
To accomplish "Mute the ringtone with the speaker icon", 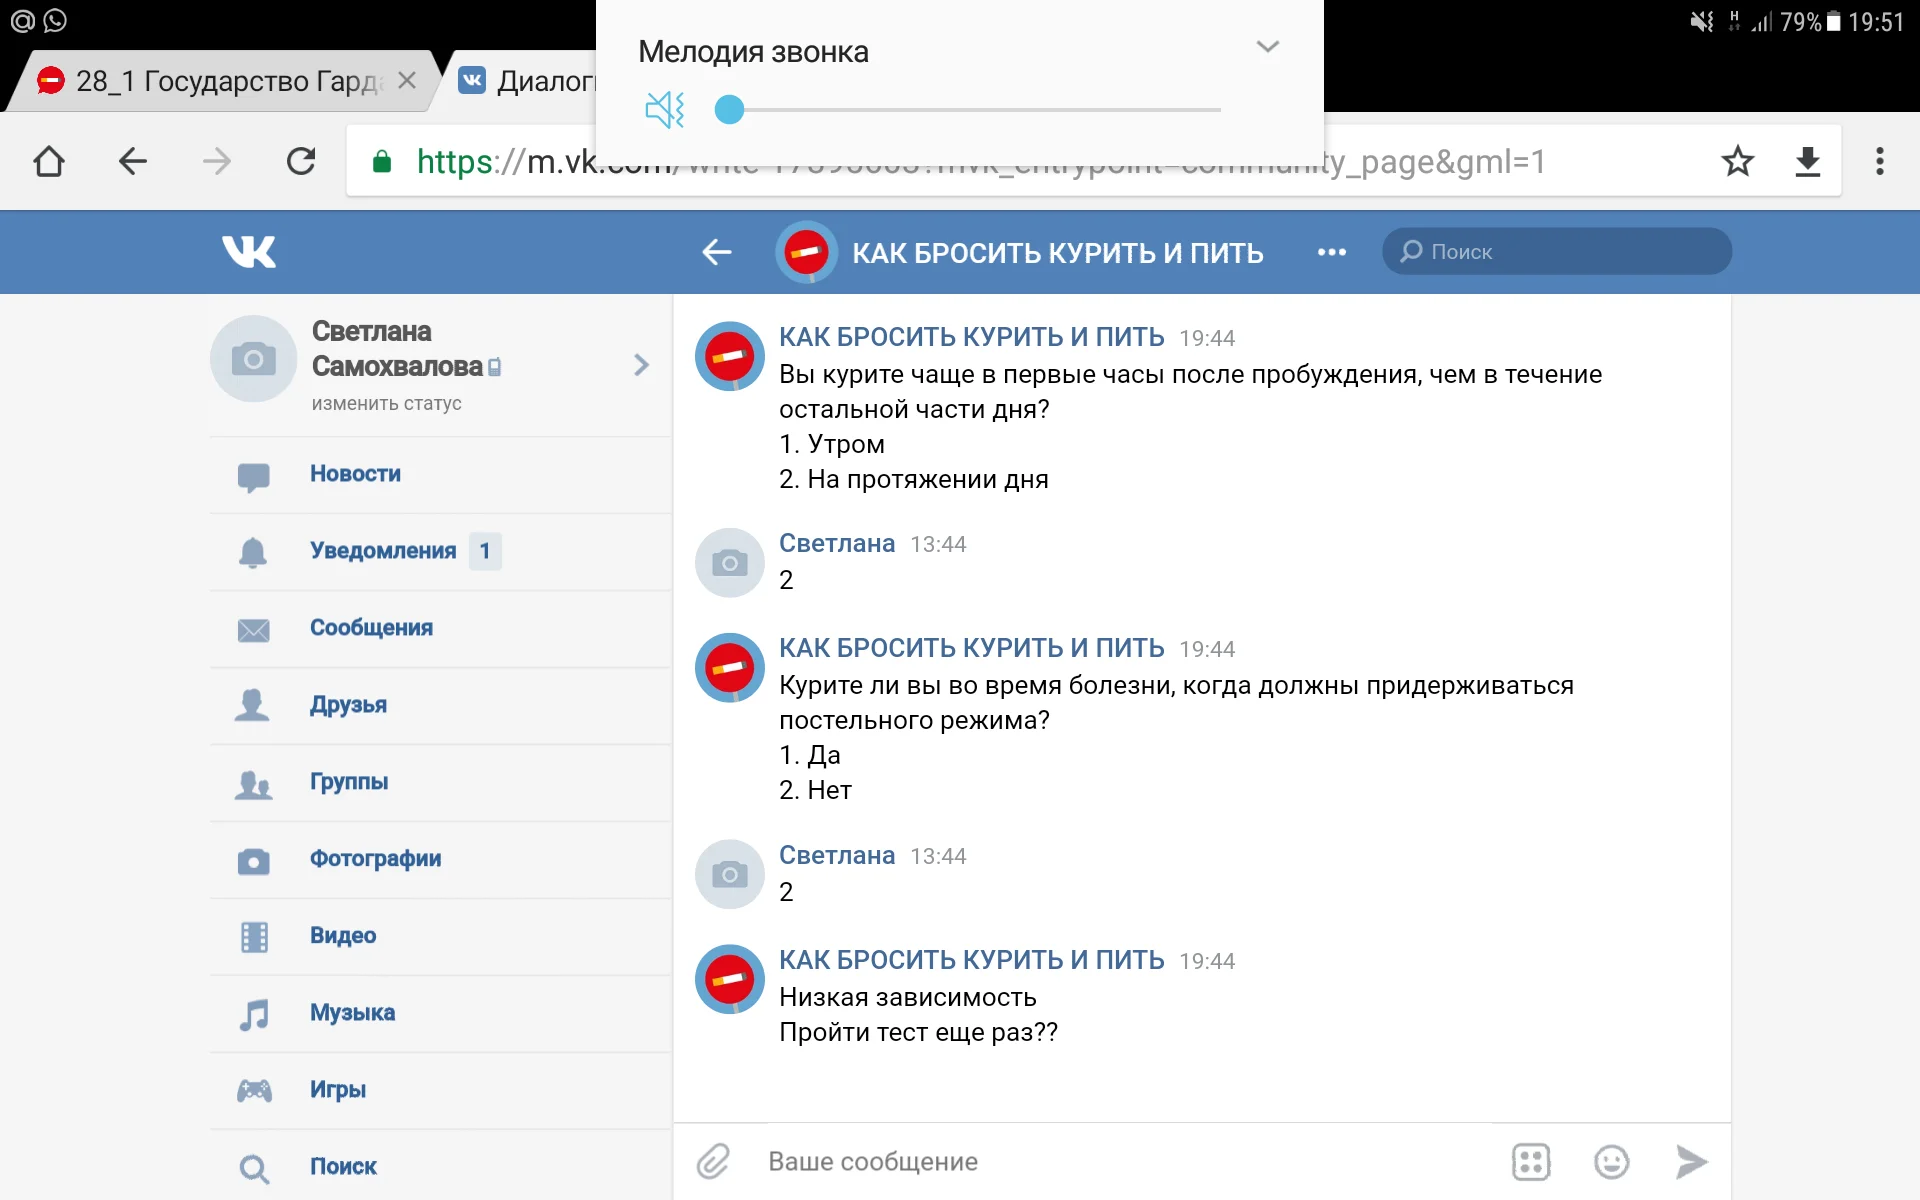I will tap(664, 110).
